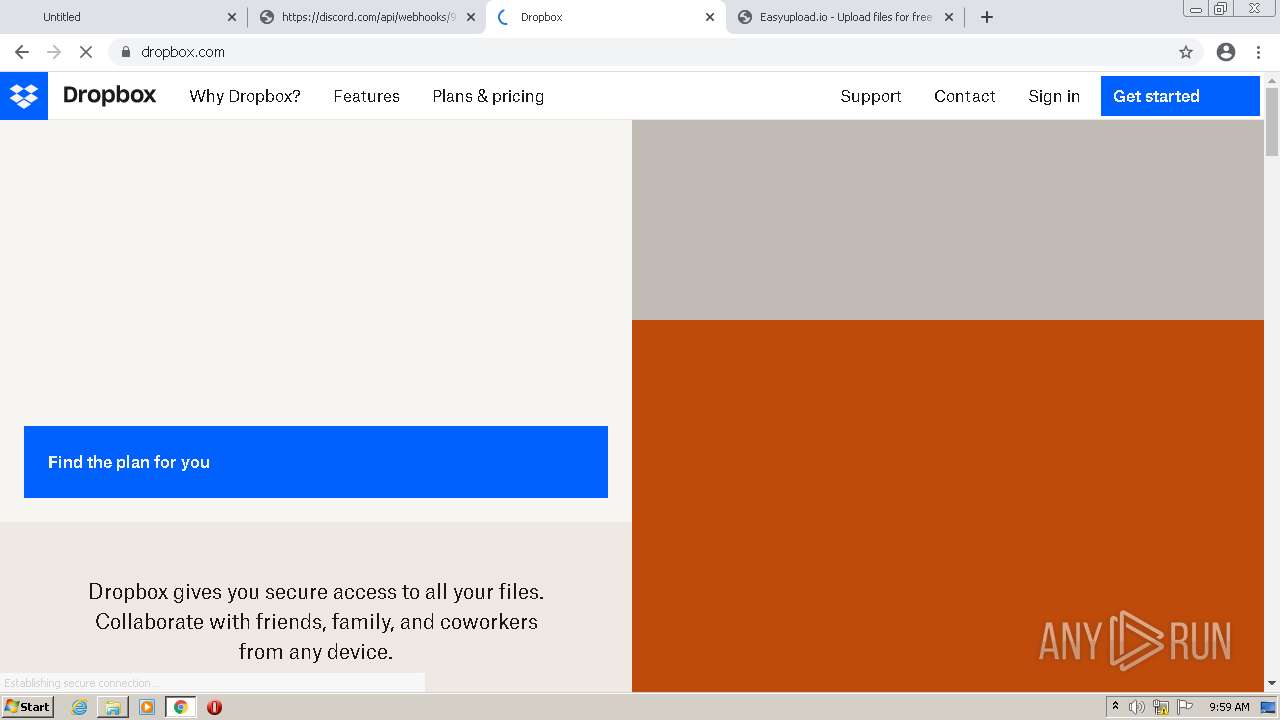This screenshot has height=720, width=1280.
Task: Click Sign in link
Action: point(1054,96)
